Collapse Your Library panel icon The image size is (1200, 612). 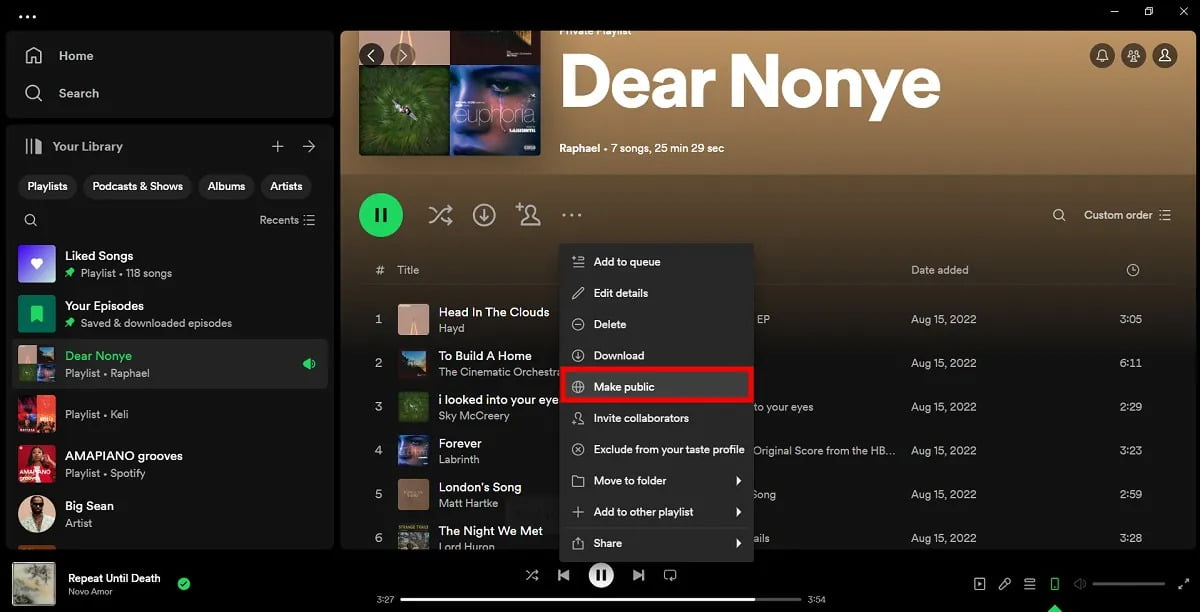(x=34, y=146)
